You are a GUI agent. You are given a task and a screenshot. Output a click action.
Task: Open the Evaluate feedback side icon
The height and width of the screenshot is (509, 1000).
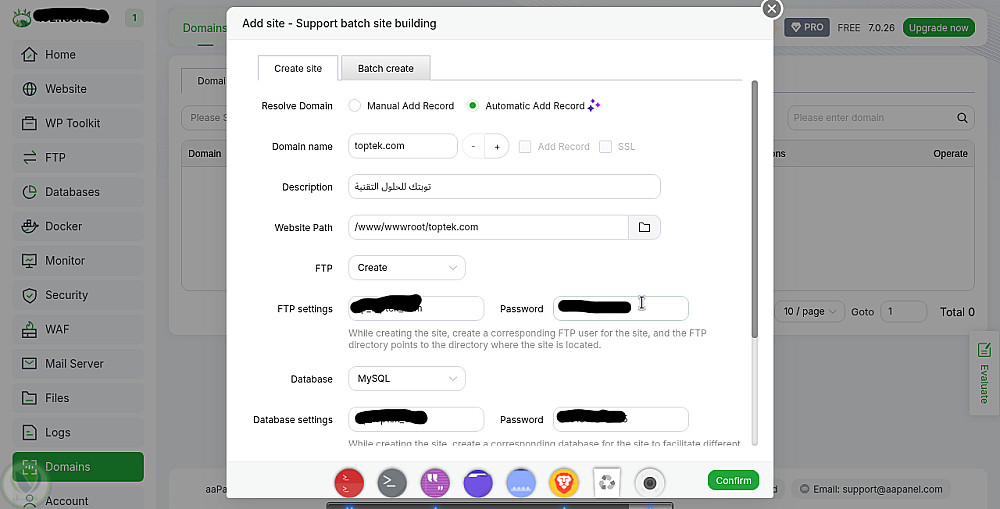[x=984, y=373]
